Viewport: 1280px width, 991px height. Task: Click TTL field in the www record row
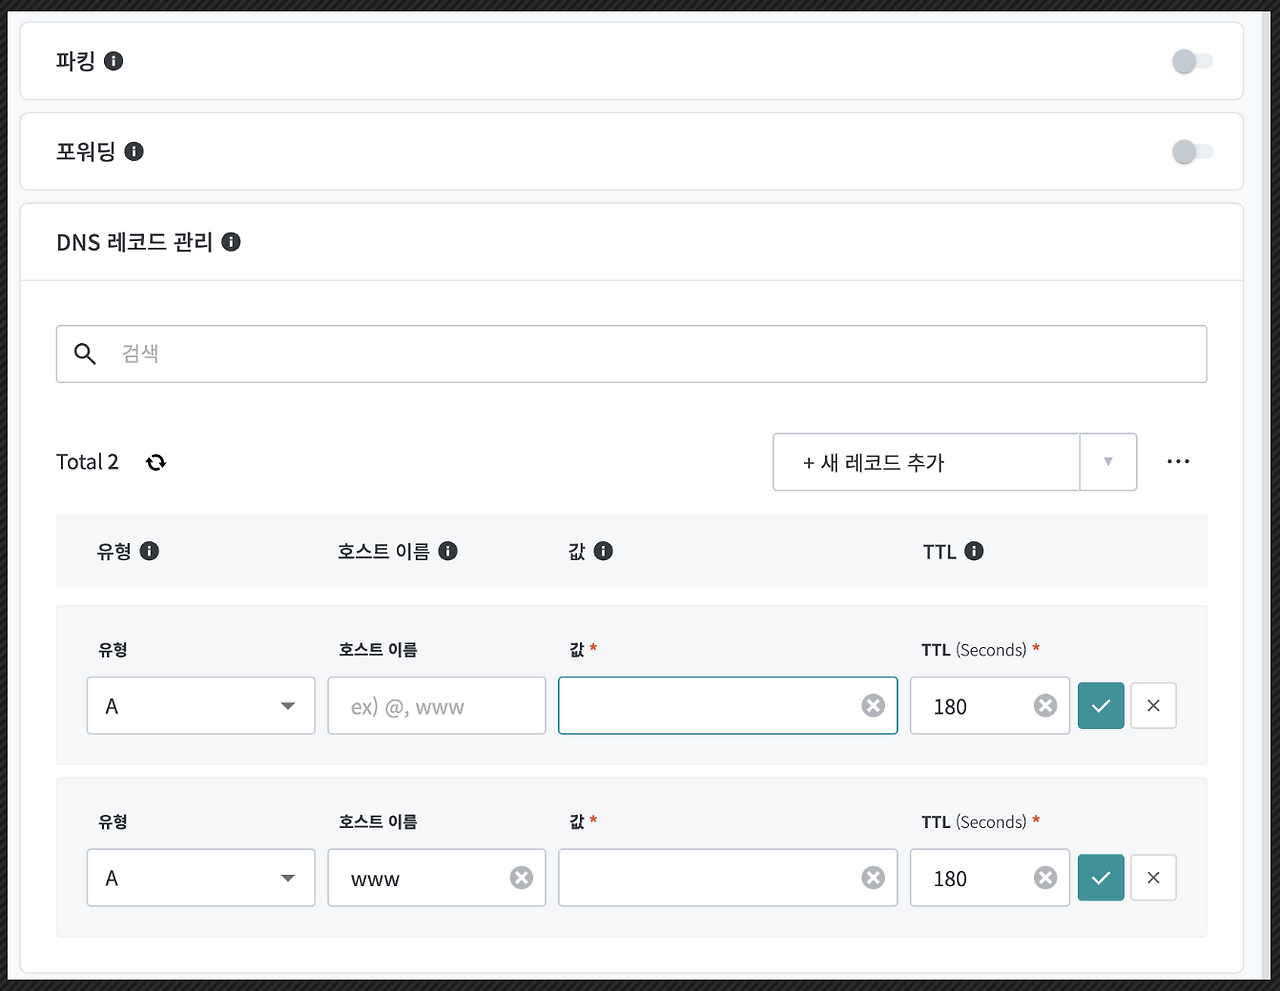[x=990, y=878]
